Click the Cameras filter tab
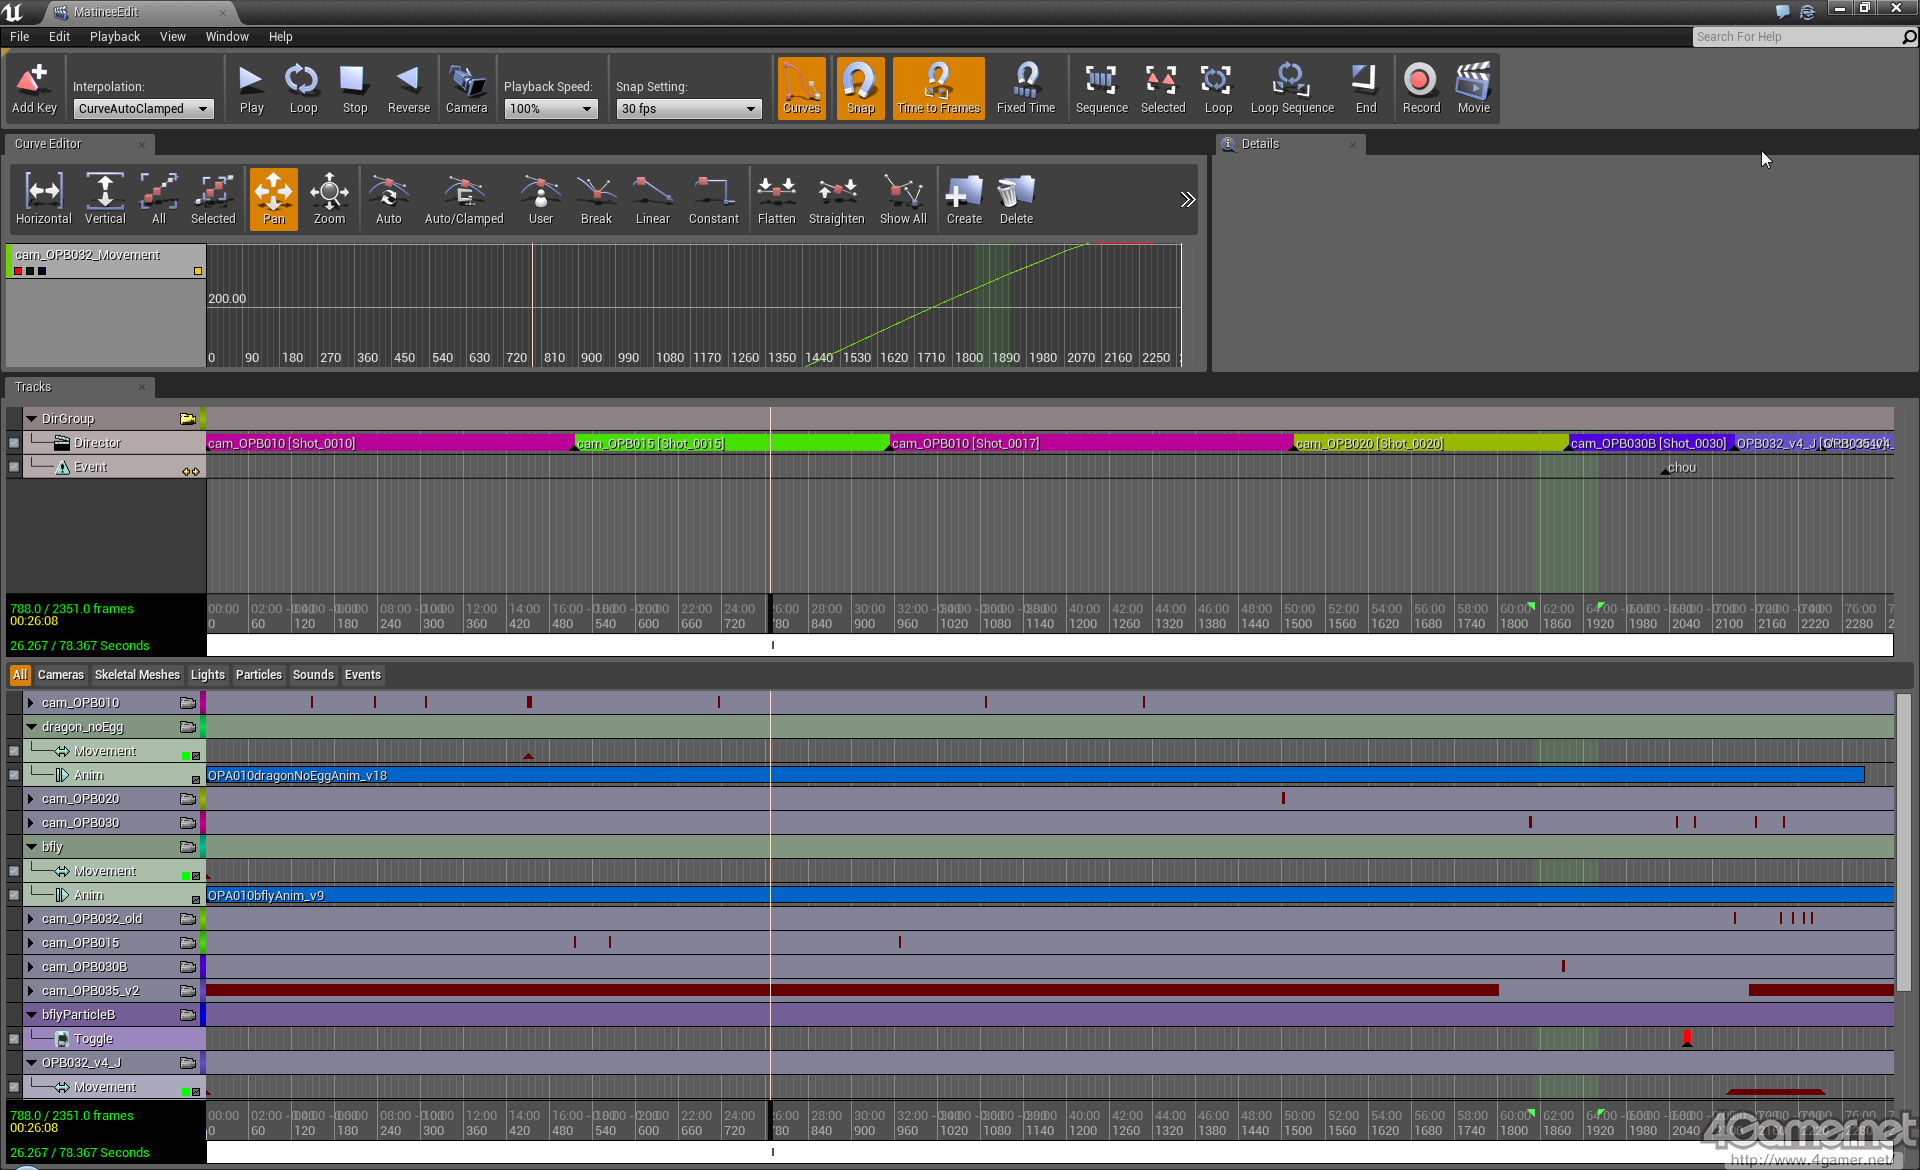1920x1170 pixels. tap(60, 675)
